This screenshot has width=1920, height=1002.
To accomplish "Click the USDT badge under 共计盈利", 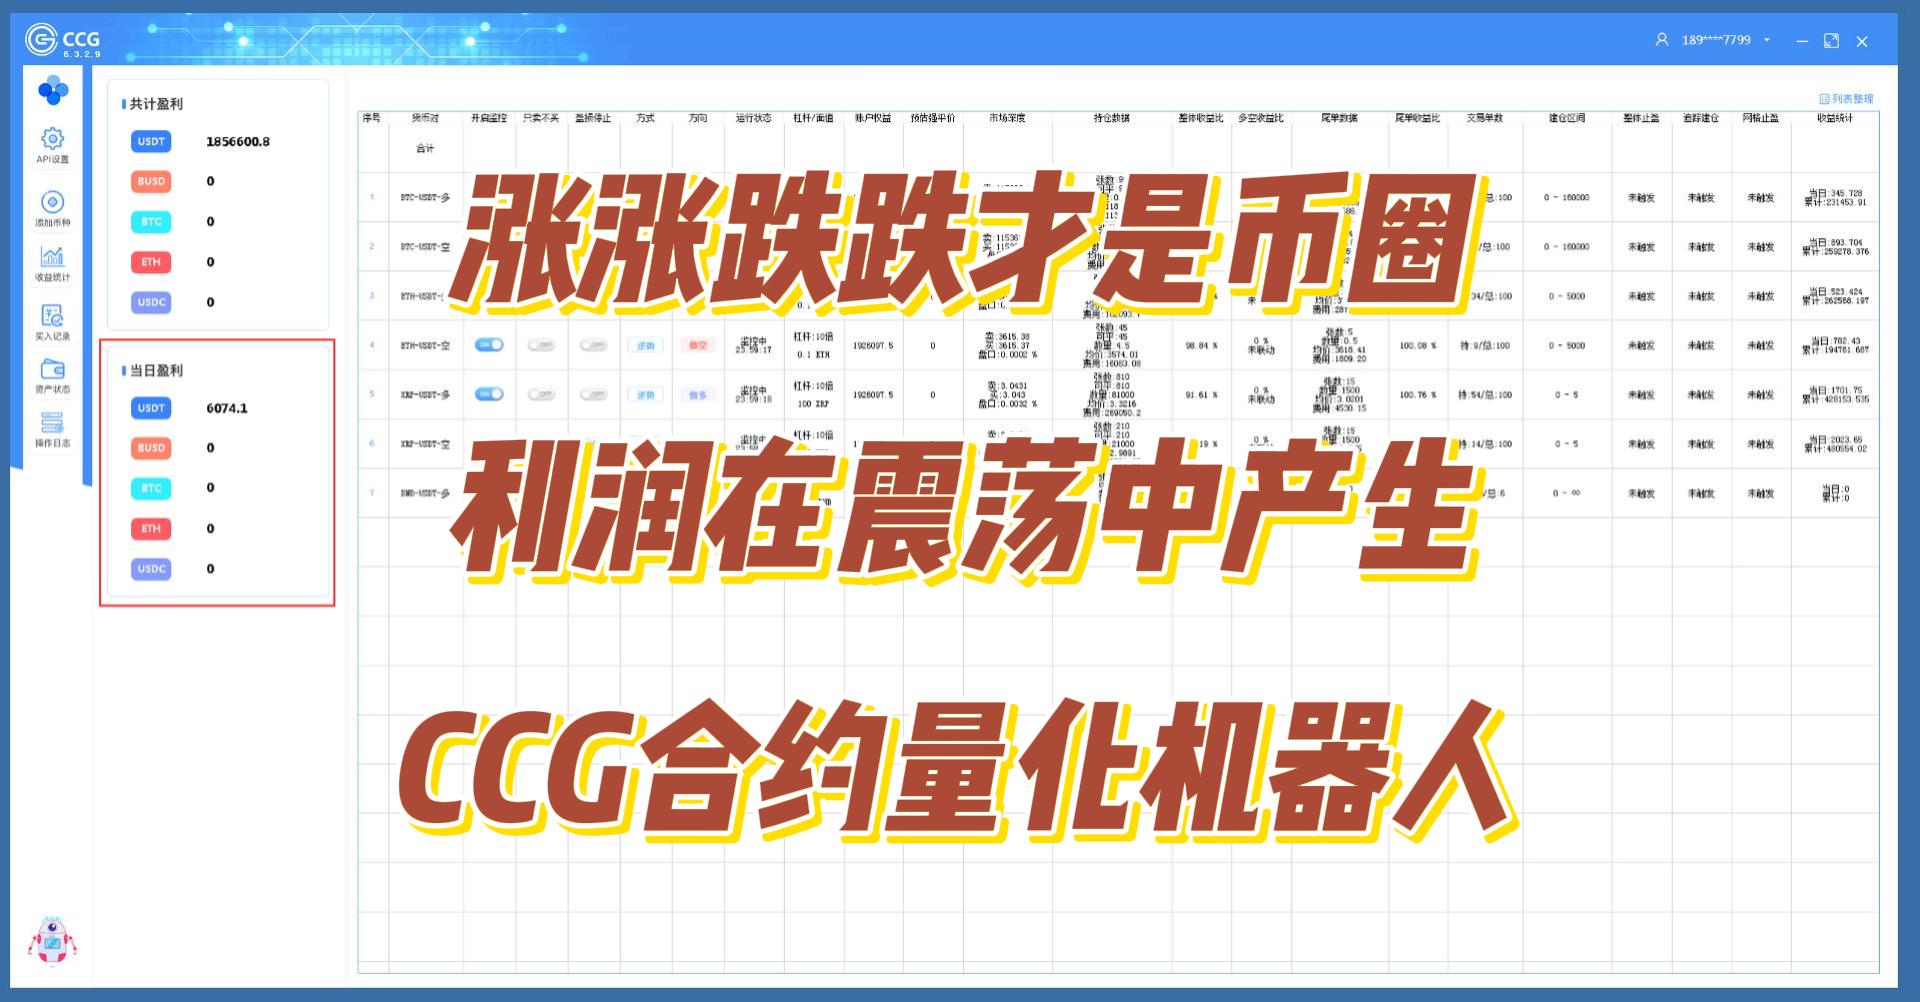I will point(151,141).
